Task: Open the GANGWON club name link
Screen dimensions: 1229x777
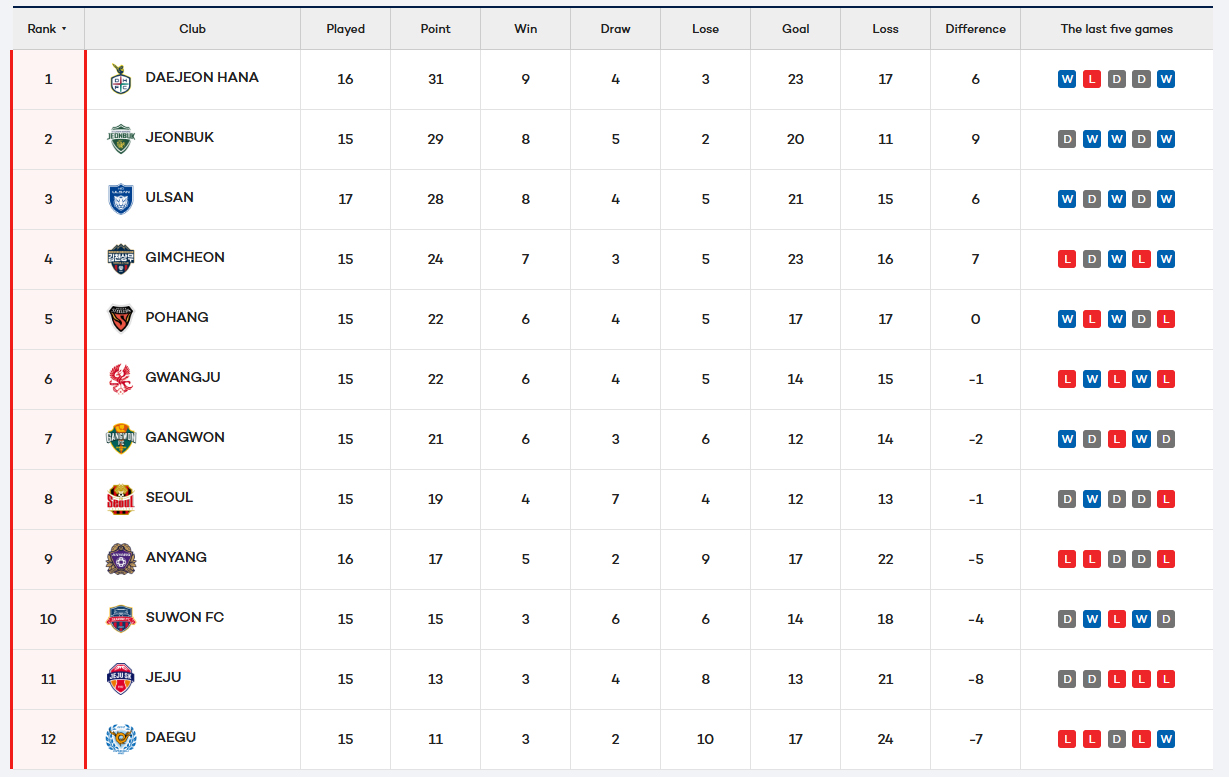Action: click(x=184, y=437)
